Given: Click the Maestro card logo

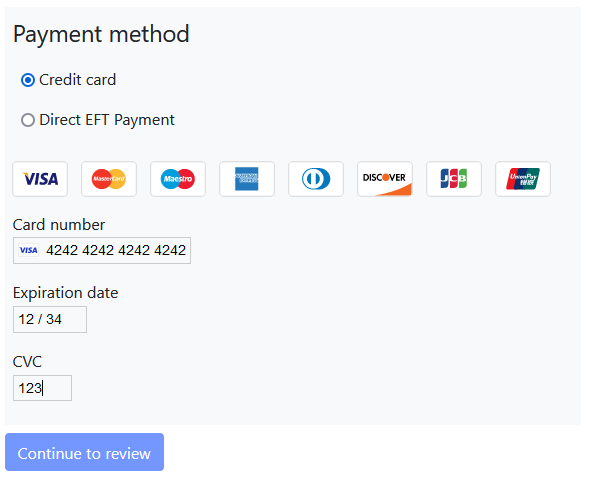Looking at the screenshot, I should click(x=178, y=179).
